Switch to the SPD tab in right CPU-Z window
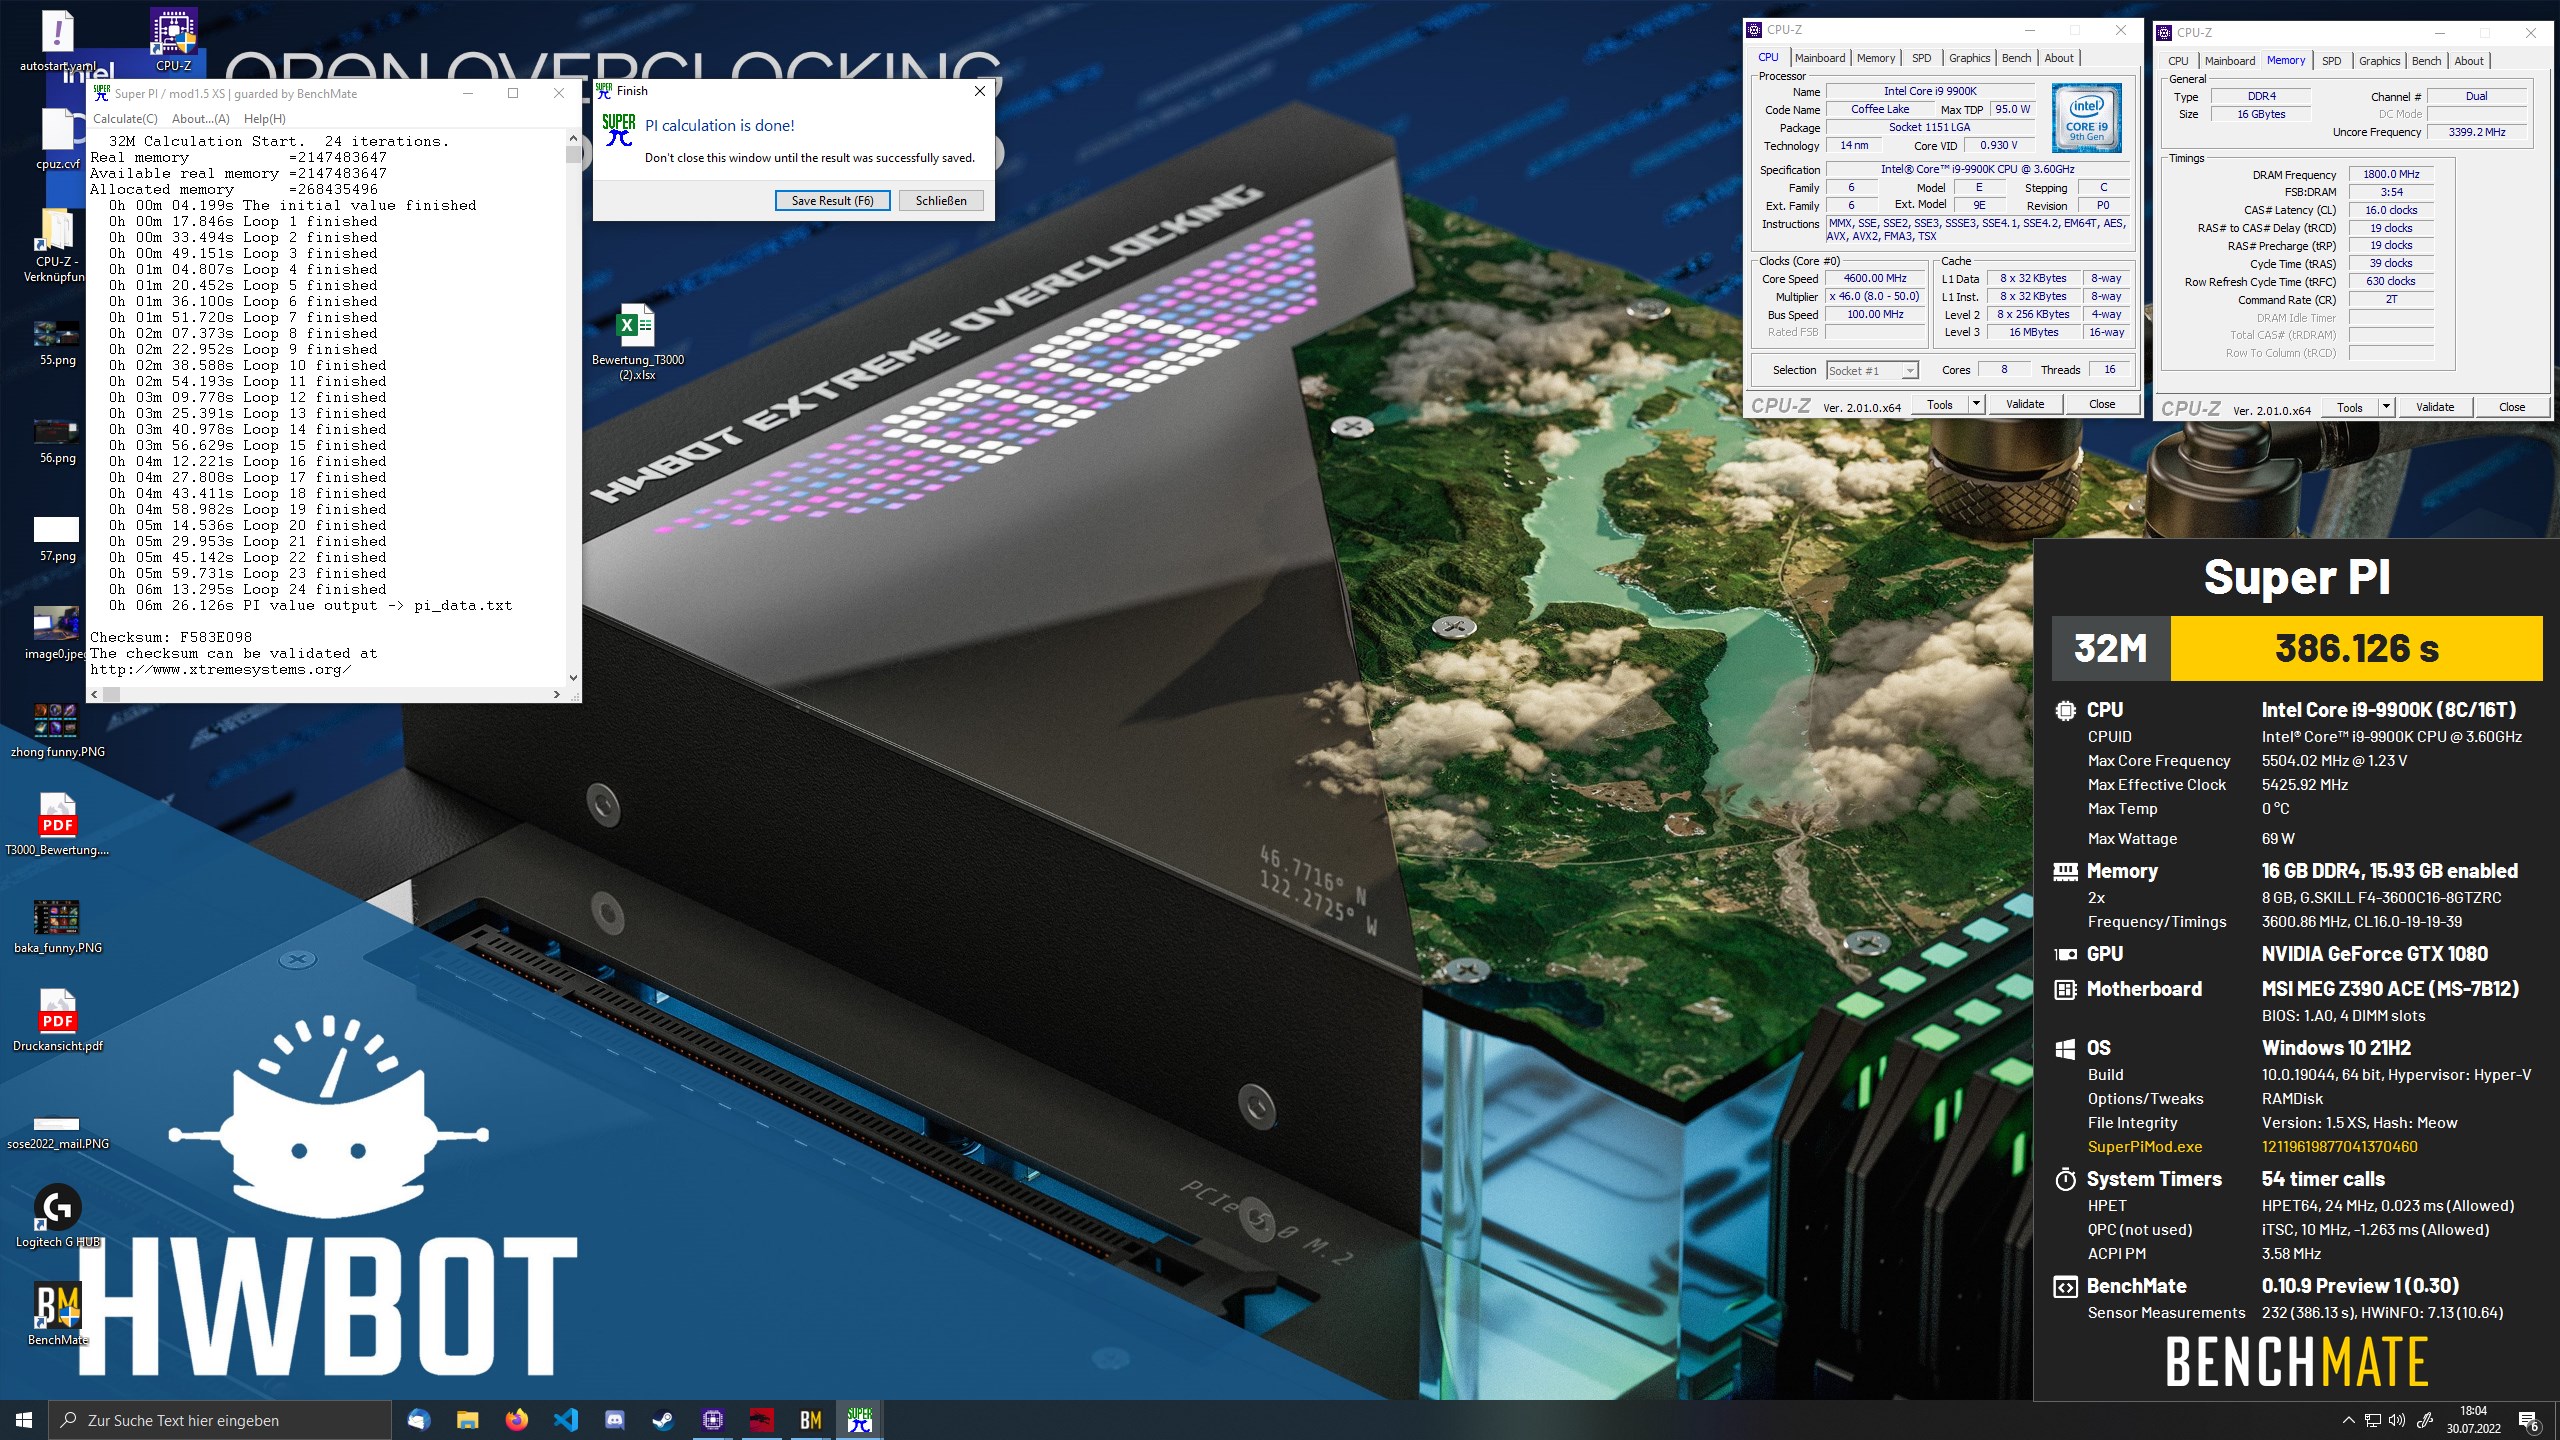 pyautogui.click(x=2331, y=61)
